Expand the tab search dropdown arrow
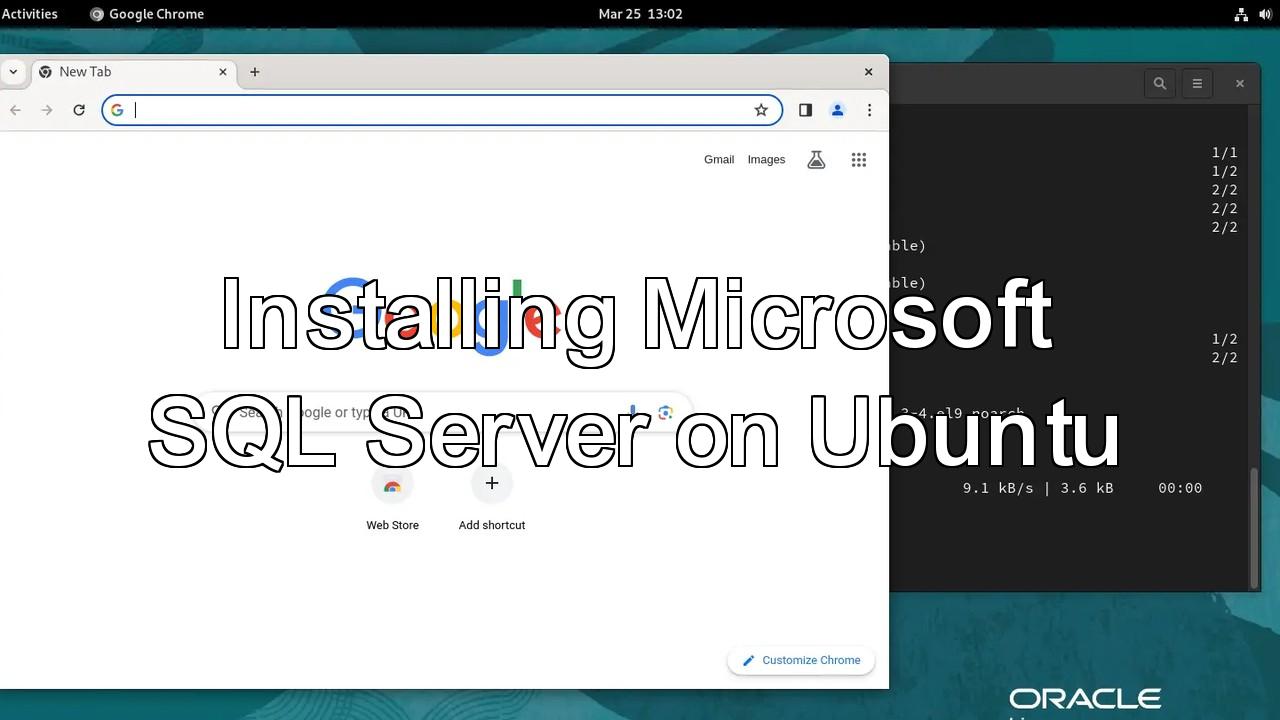Screen dimensions: 1280x720 coord(13,72)
